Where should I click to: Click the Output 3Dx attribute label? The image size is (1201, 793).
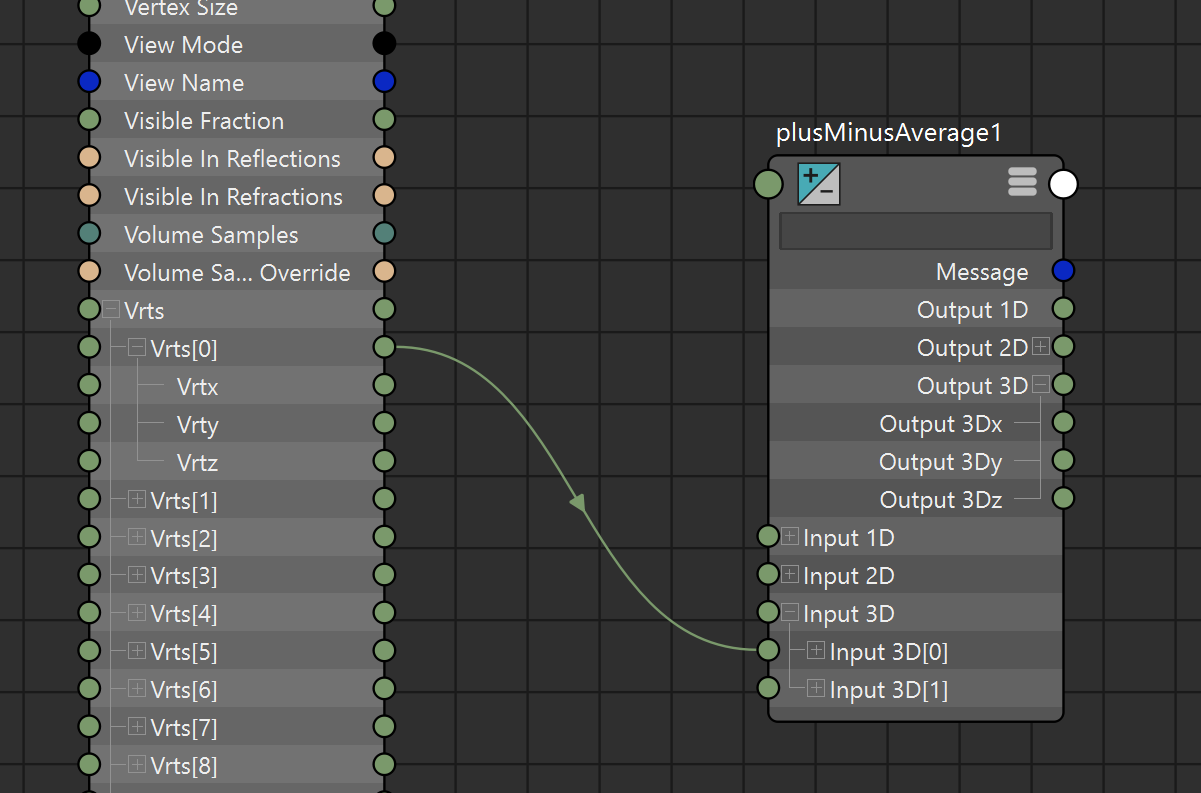(x=940, y=424)
